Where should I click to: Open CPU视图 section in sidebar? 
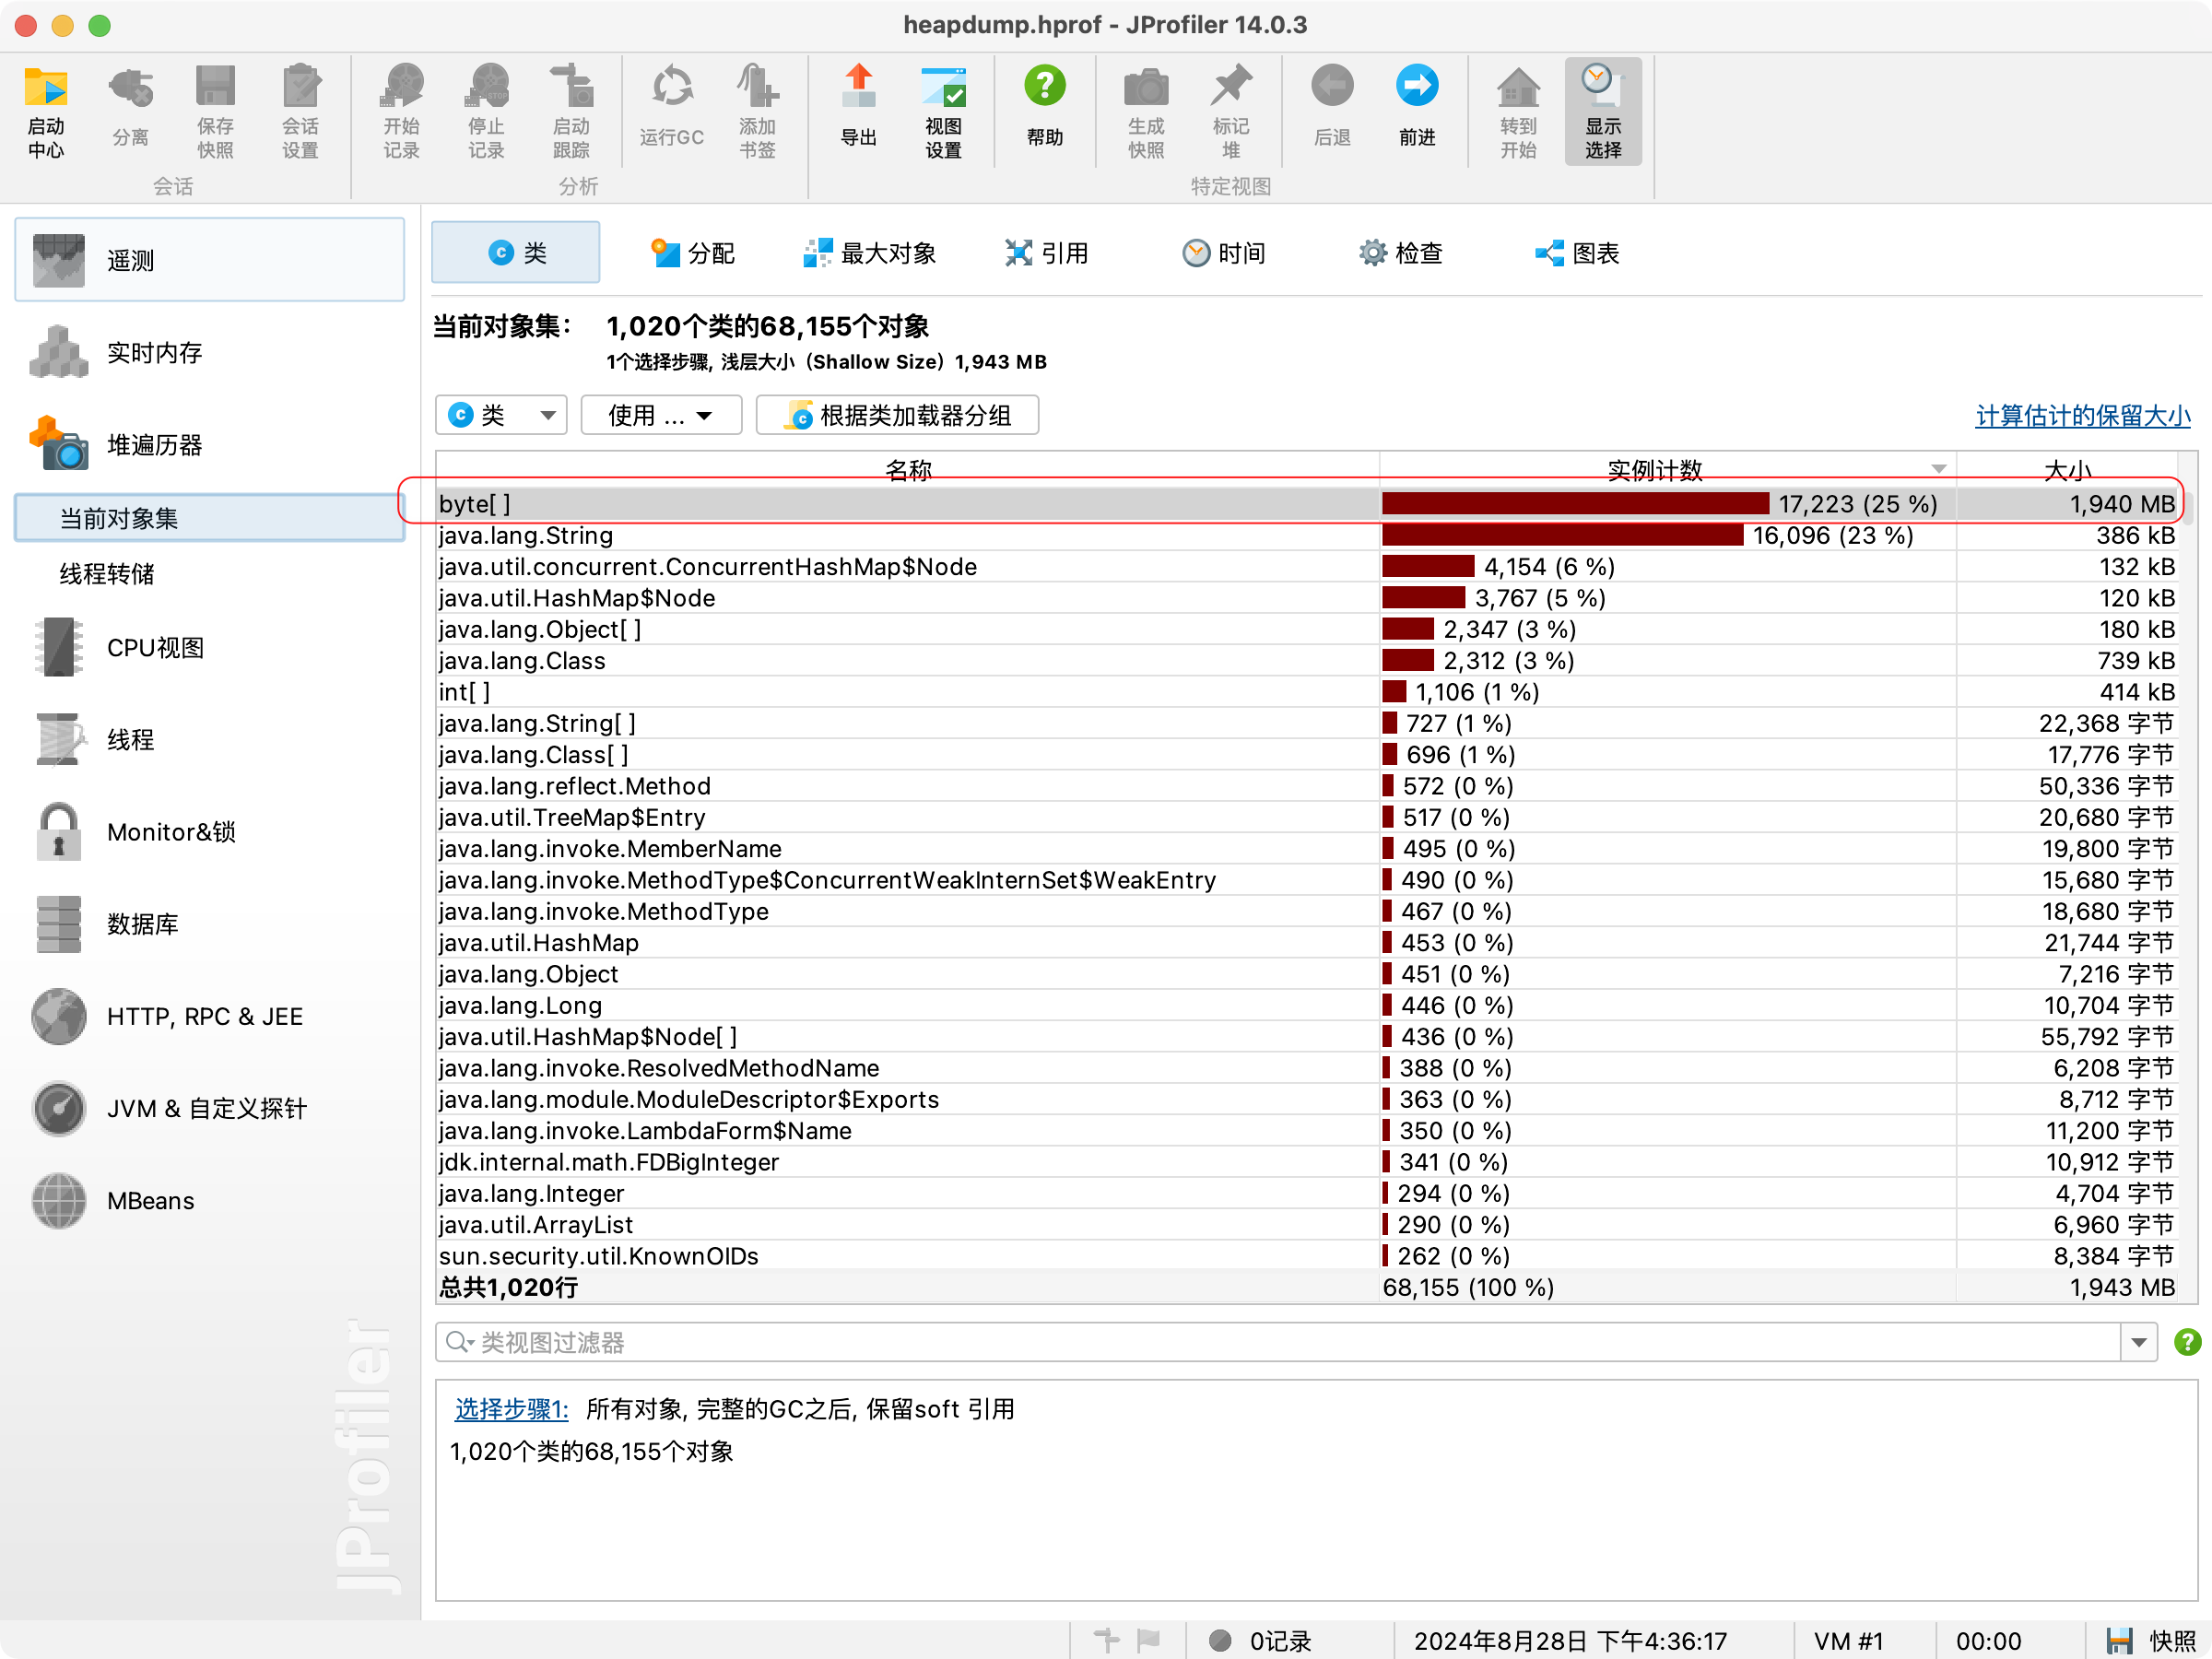pyautogui.click(x=154, y=647)
